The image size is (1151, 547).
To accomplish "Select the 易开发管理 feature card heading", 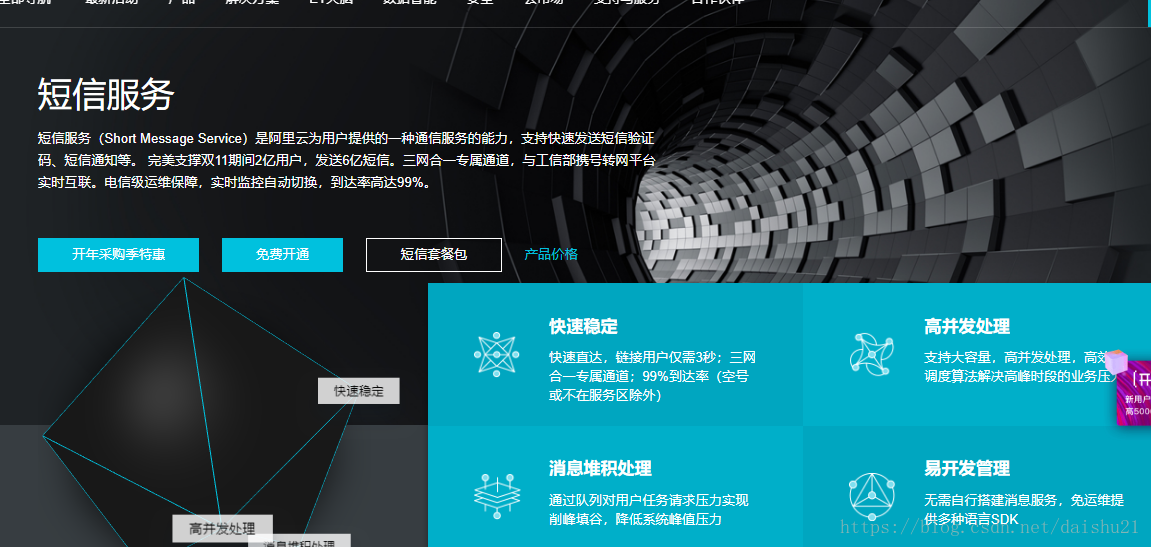I will (967, 468).
